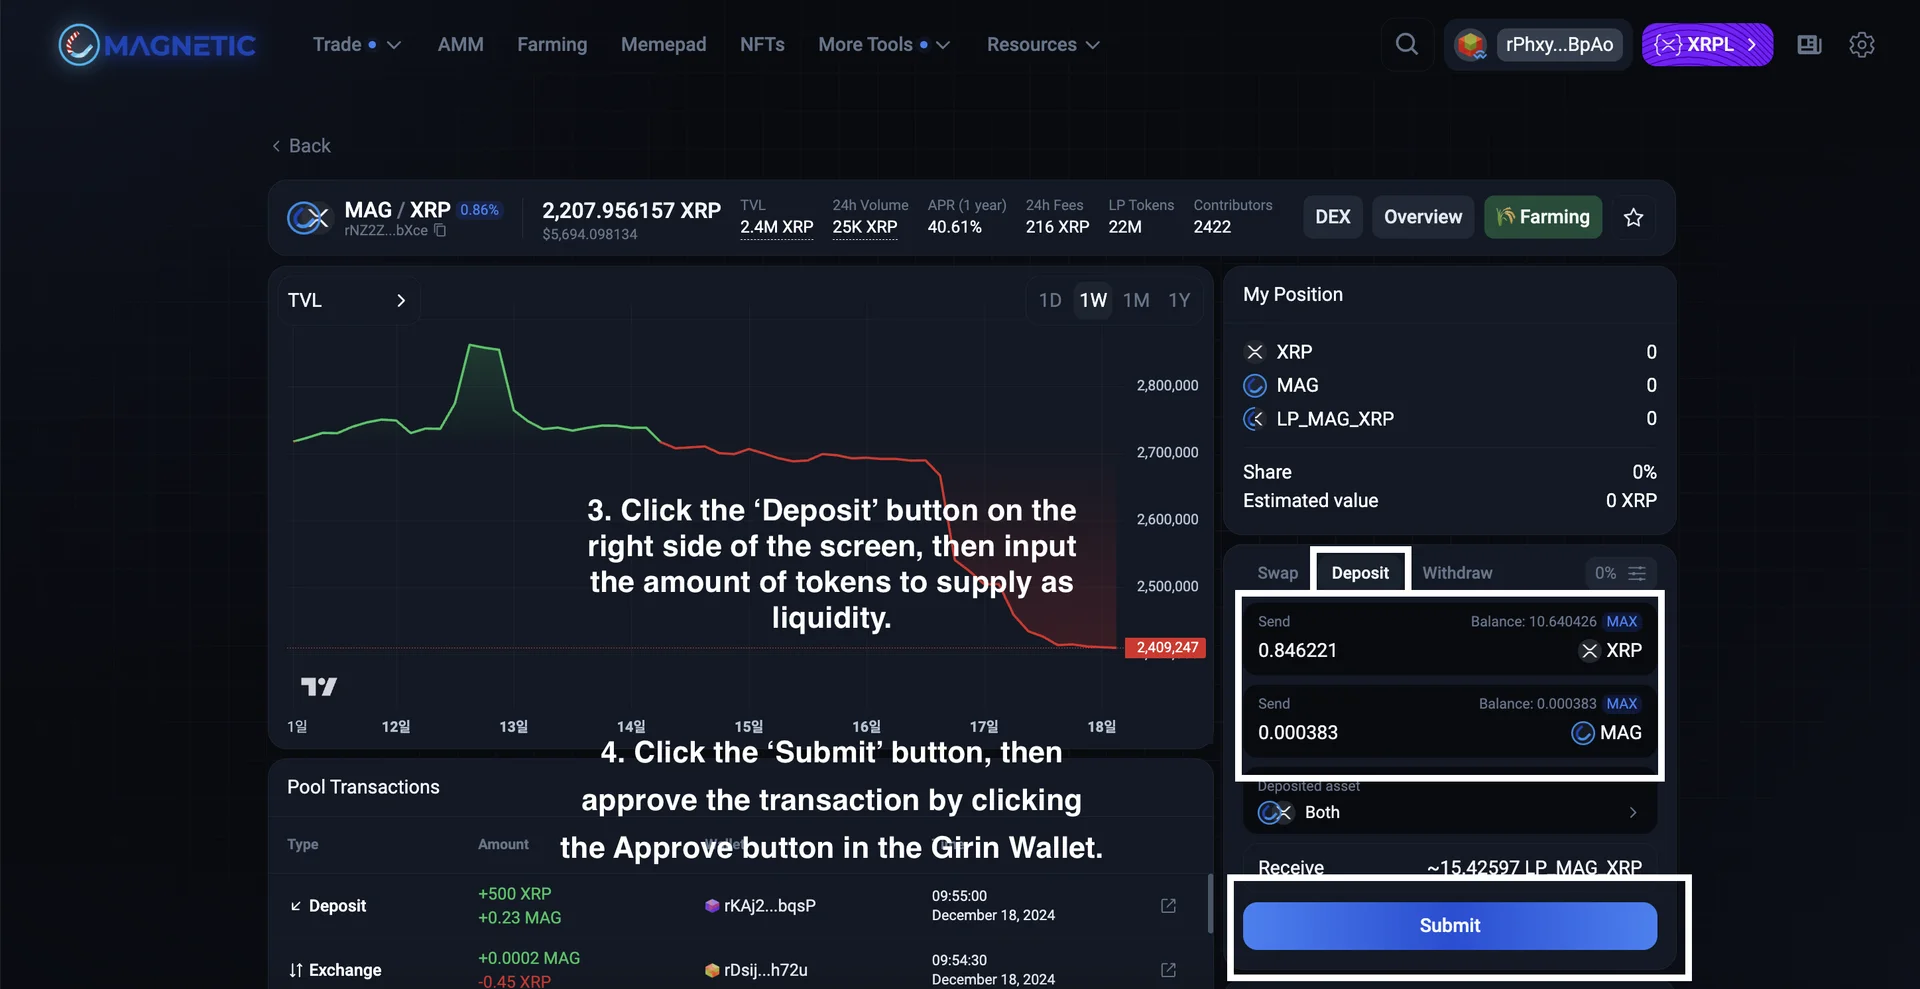Click the 24h Fees value 216 XRP
Image resolution: width=1920 pixels, height=989 pixels.
(x=1057, y=227)
